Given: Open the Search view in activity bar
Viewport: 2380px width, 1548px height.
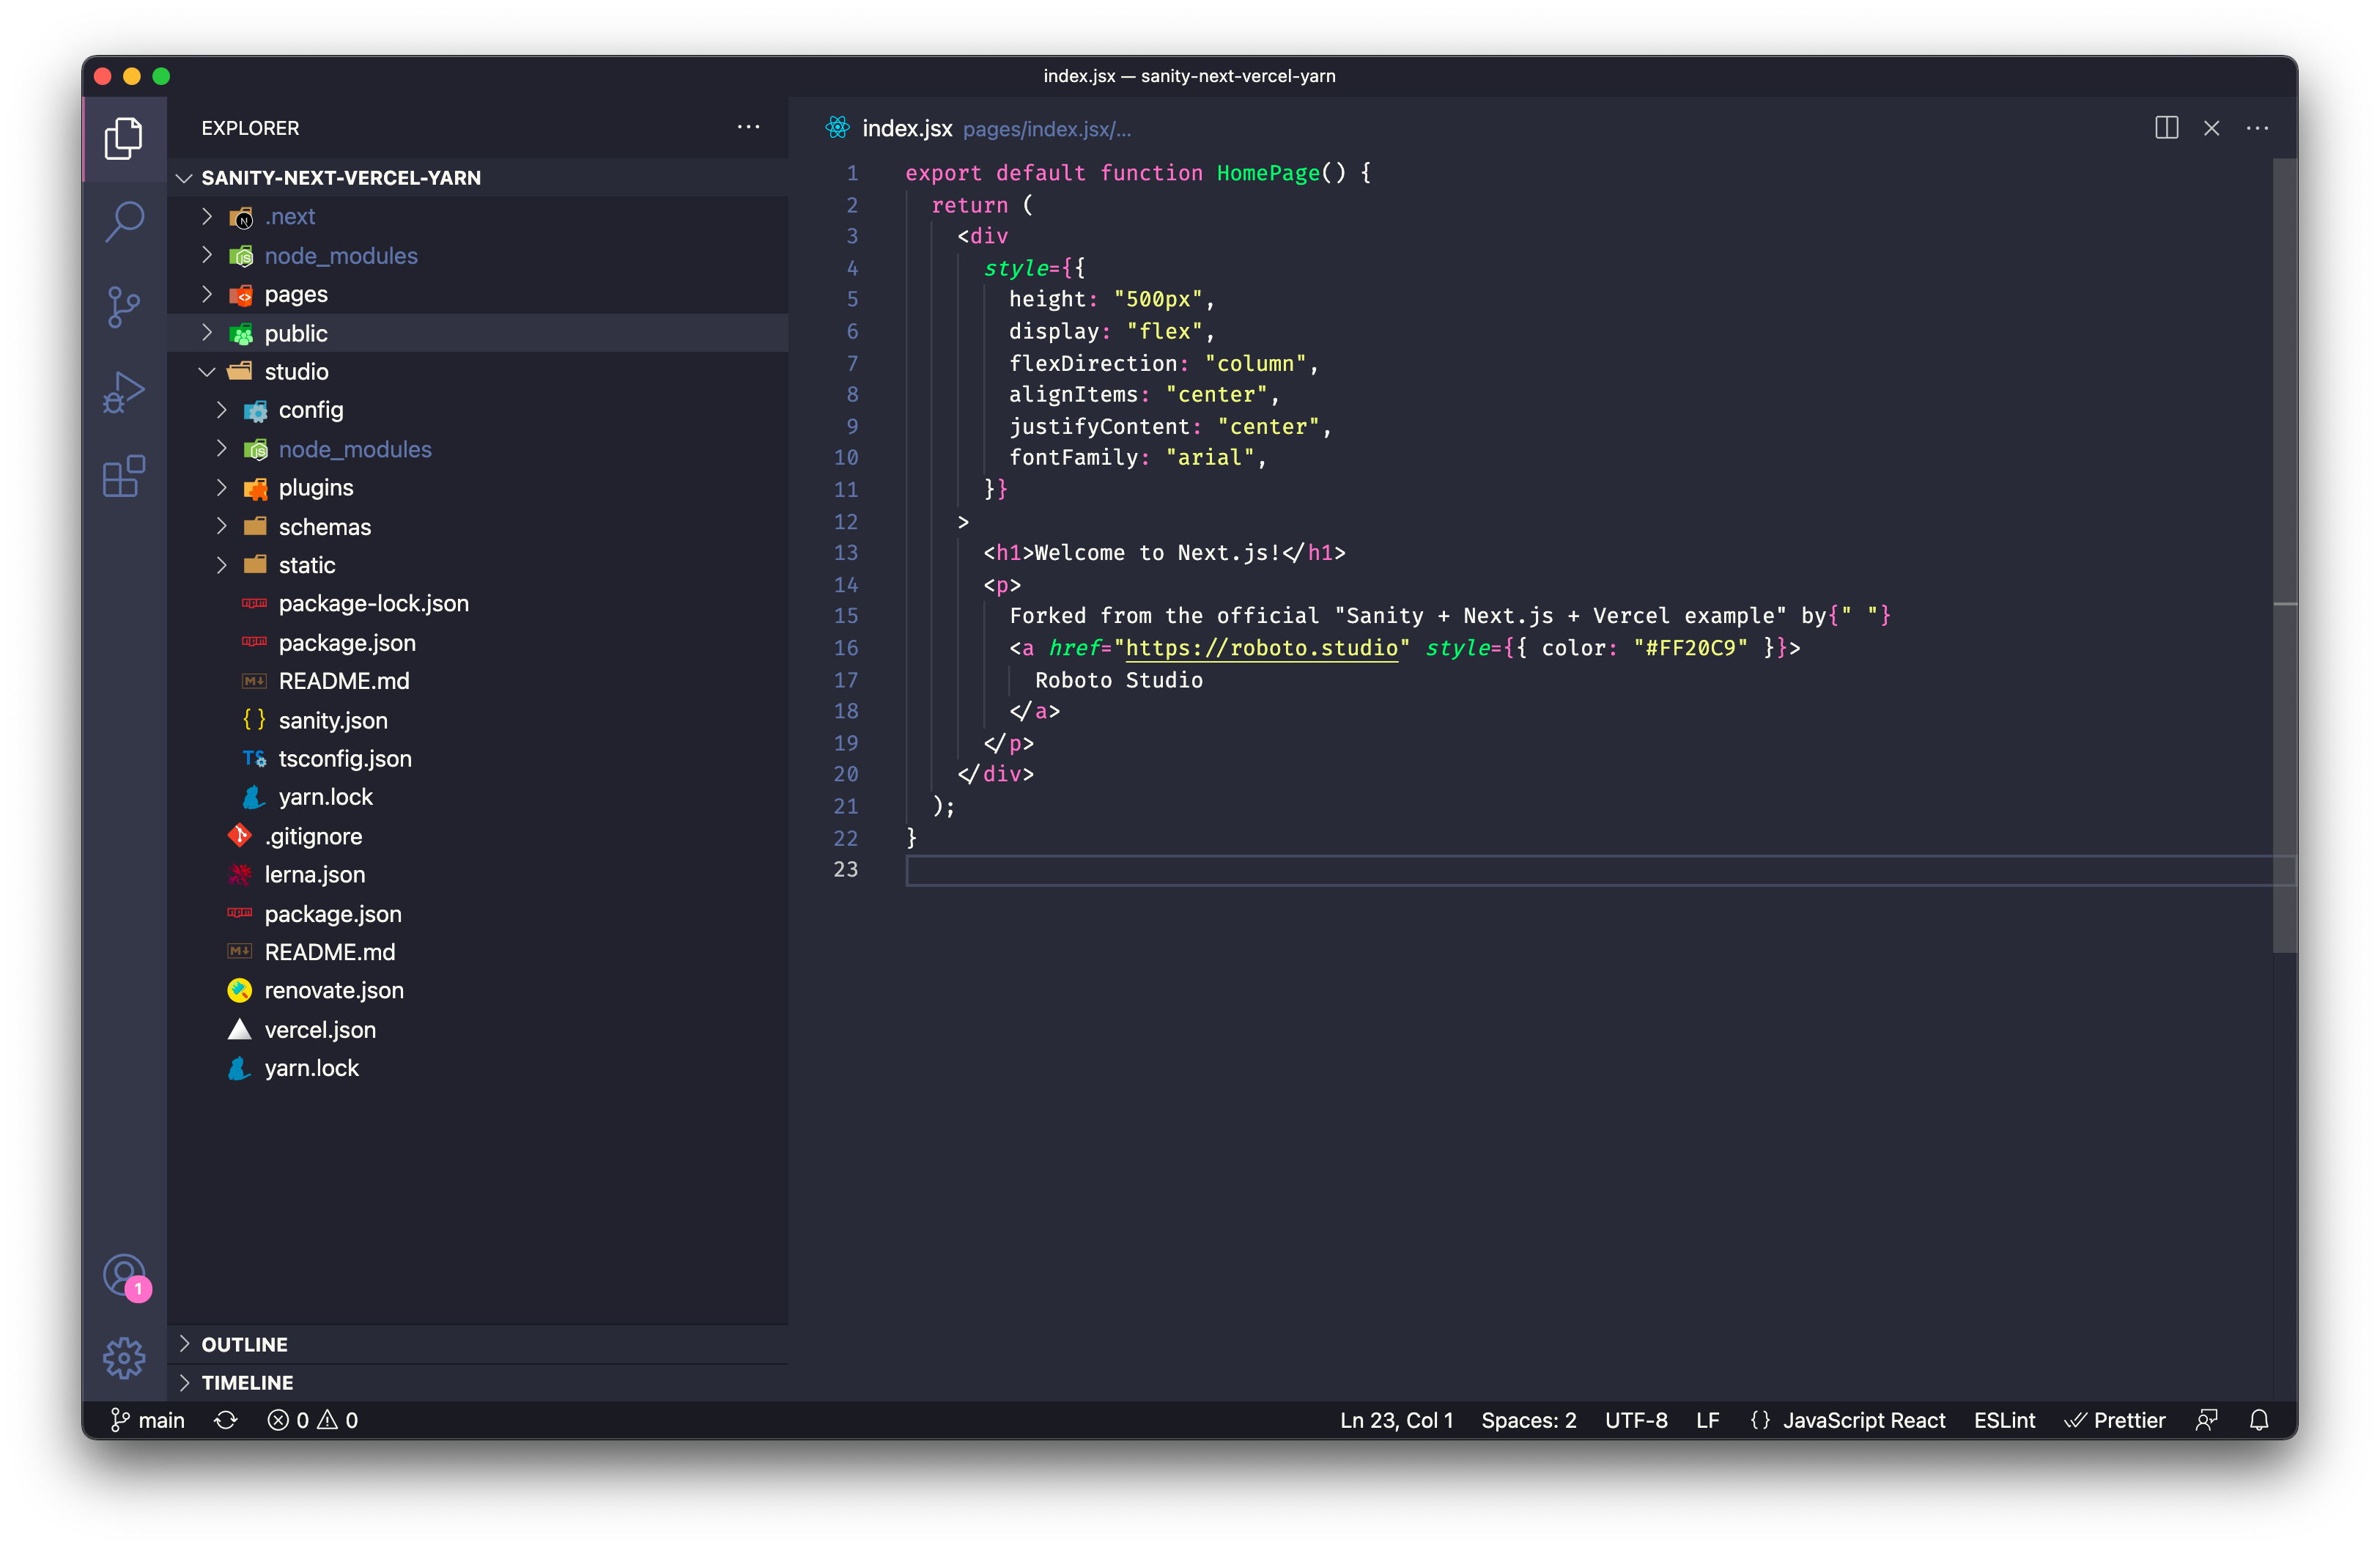Looking at the screenshot, I should click(x=124, y=221).
